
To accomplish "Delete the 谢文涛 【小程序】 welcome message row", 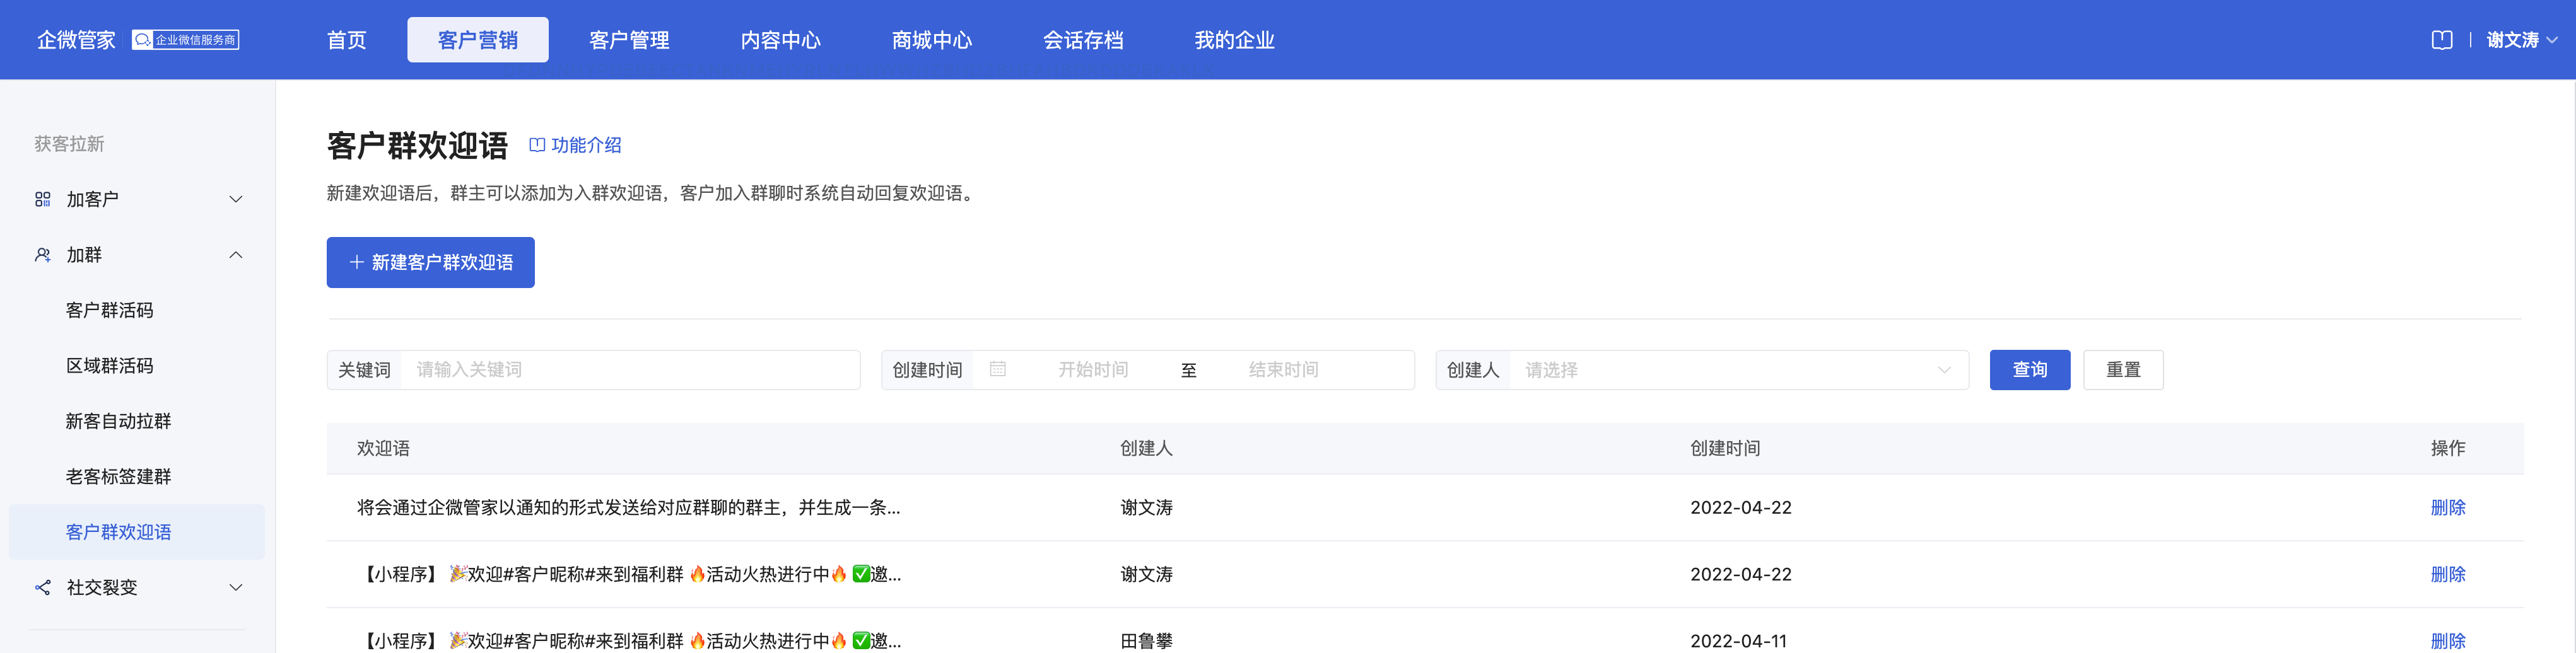I will 2447,574.
